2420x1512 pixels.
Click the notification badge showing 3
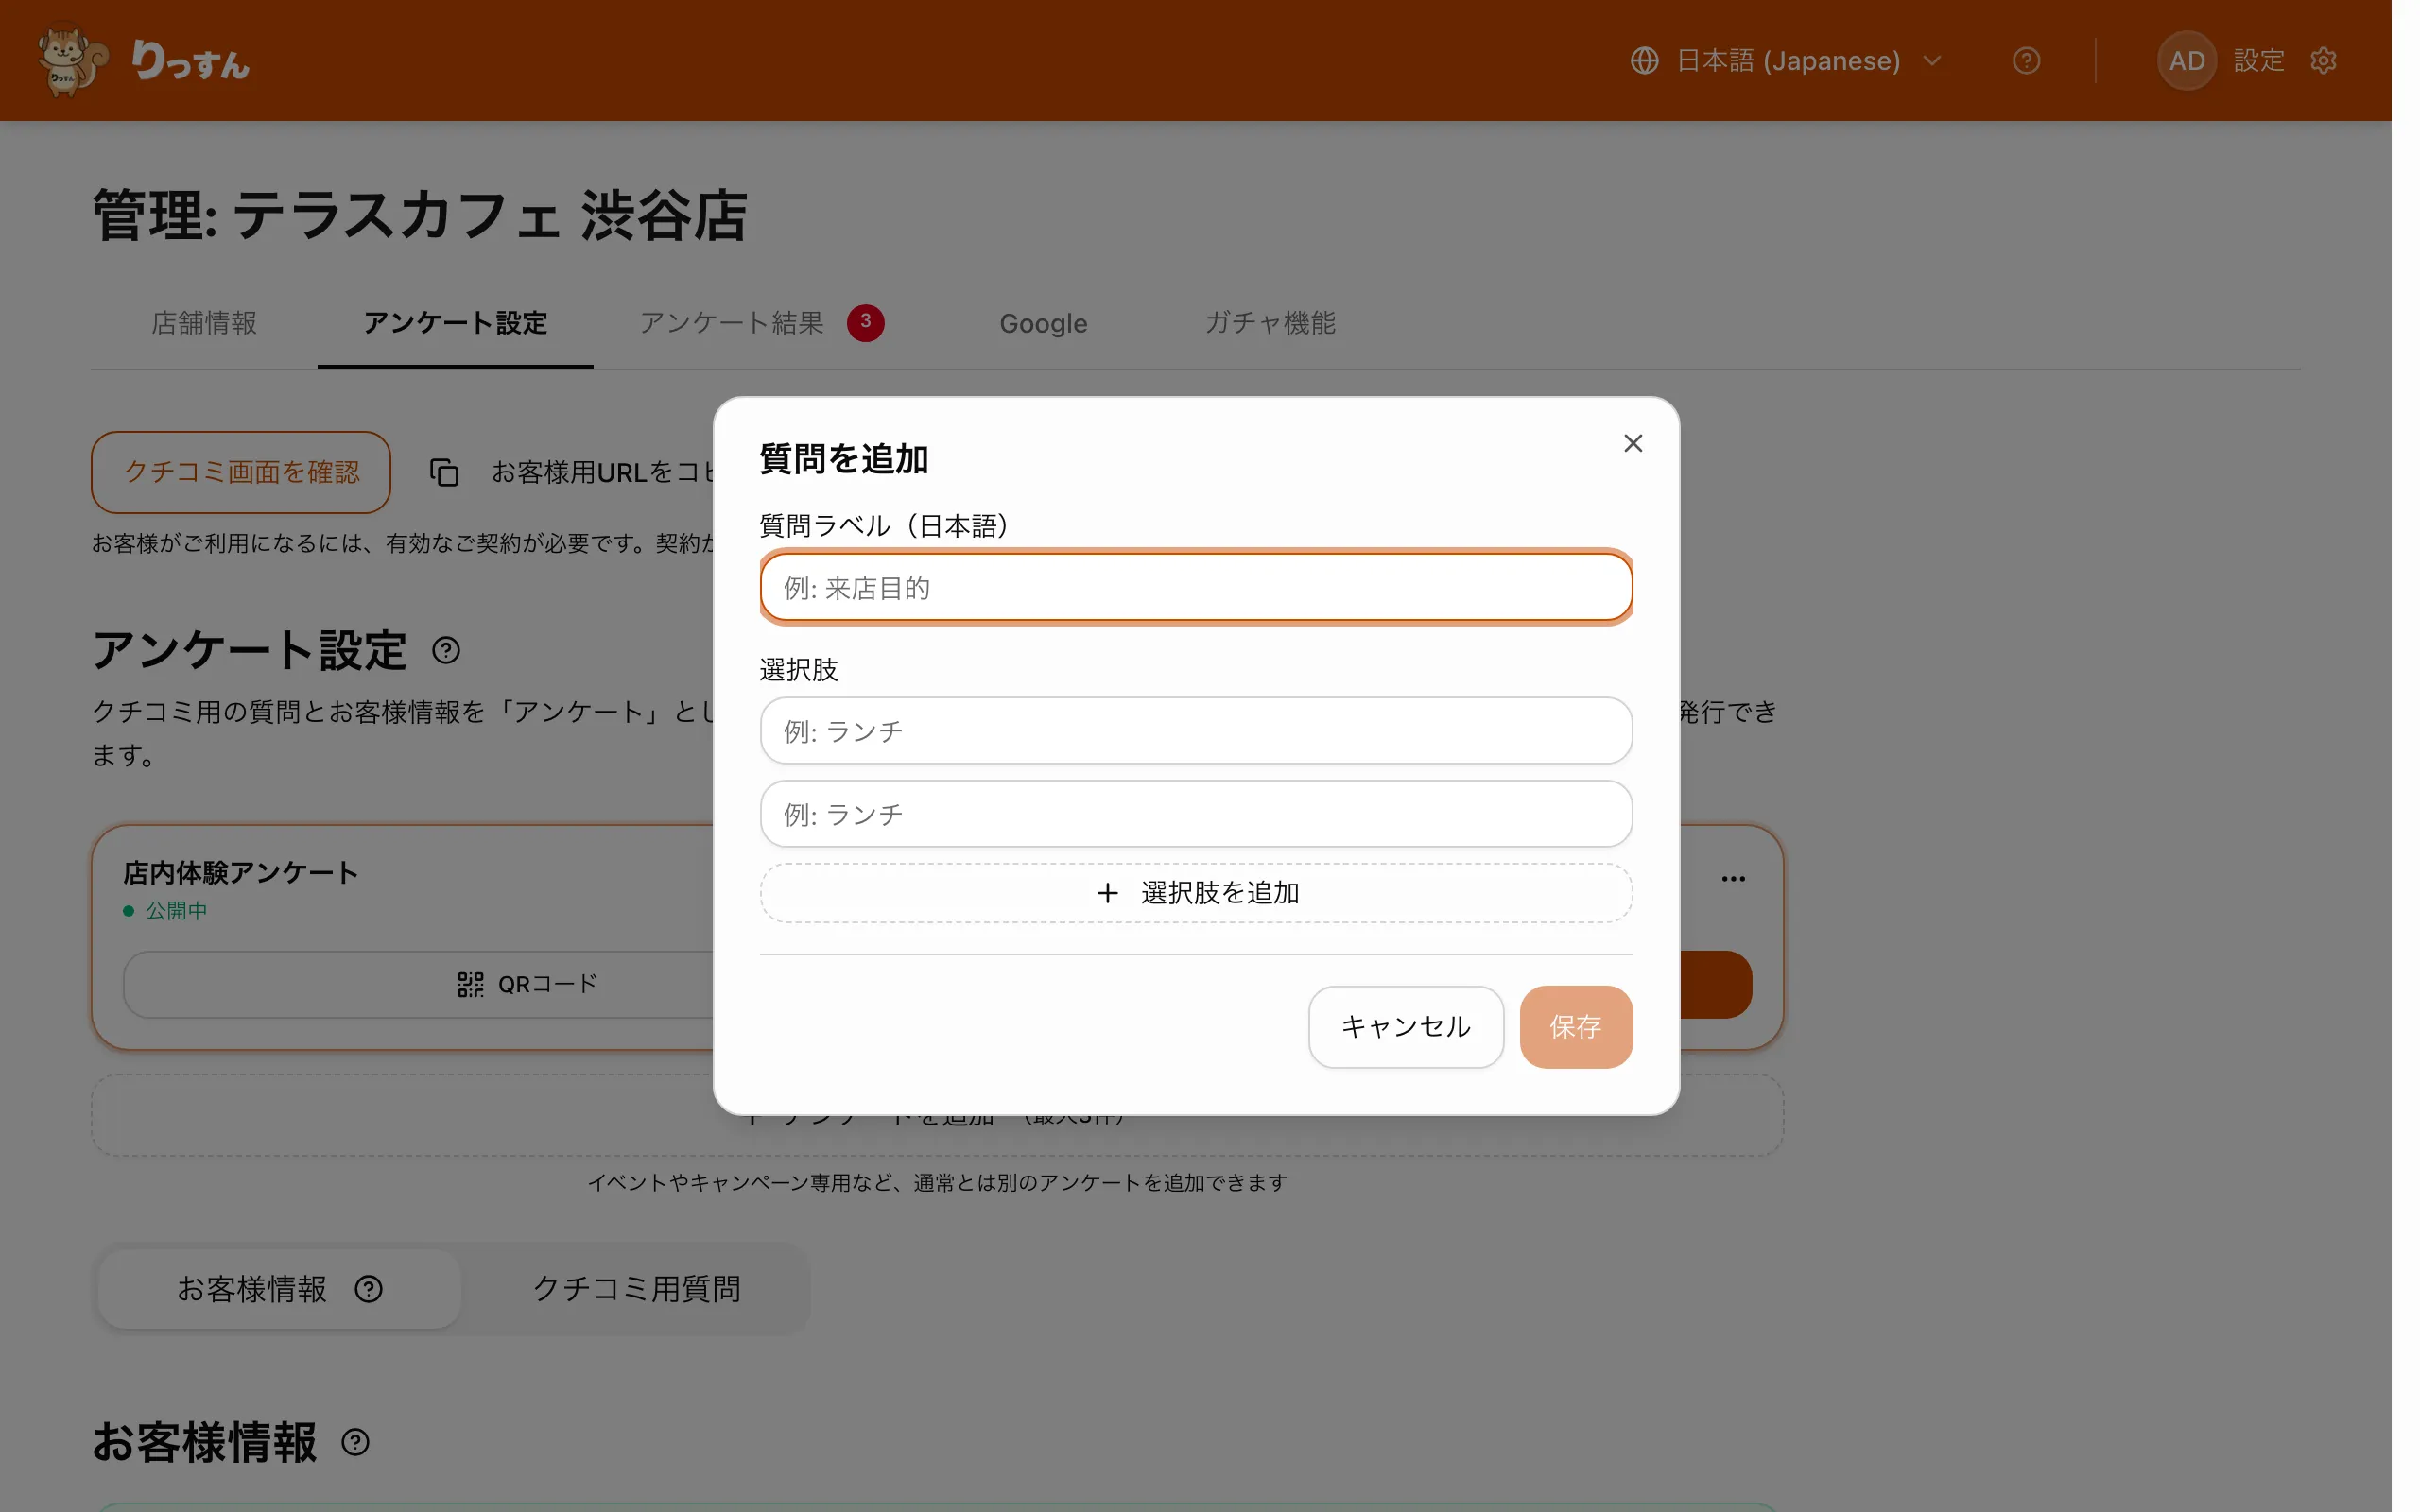[x=865, y=322]
